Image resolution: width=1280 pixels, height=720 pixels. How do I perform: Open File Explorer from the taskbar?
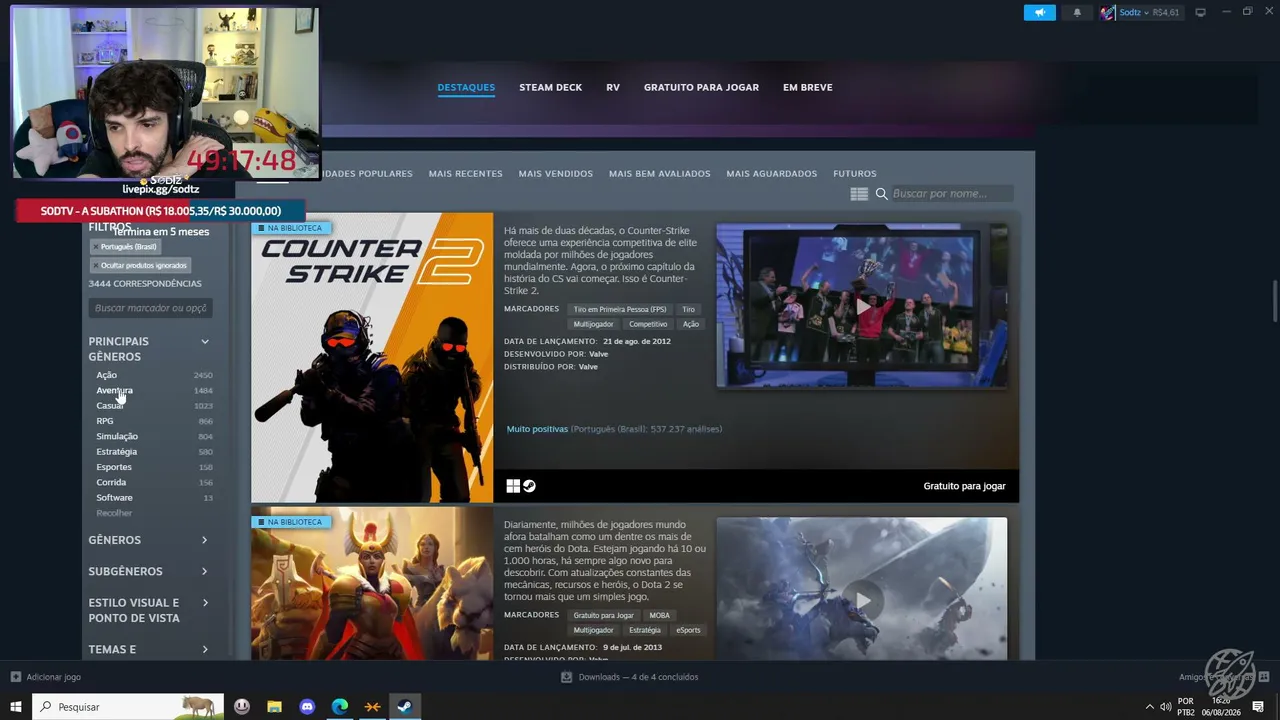pos(274,707)
